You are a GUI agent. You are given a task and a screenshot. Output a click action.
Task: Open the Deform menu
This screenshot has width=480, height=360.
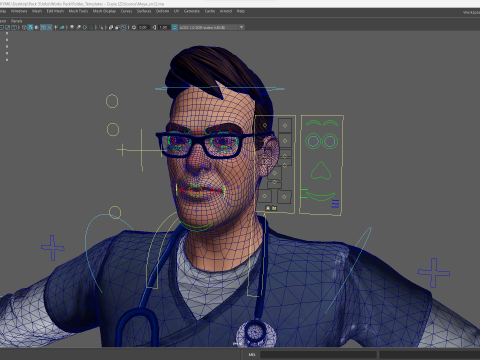162,11
